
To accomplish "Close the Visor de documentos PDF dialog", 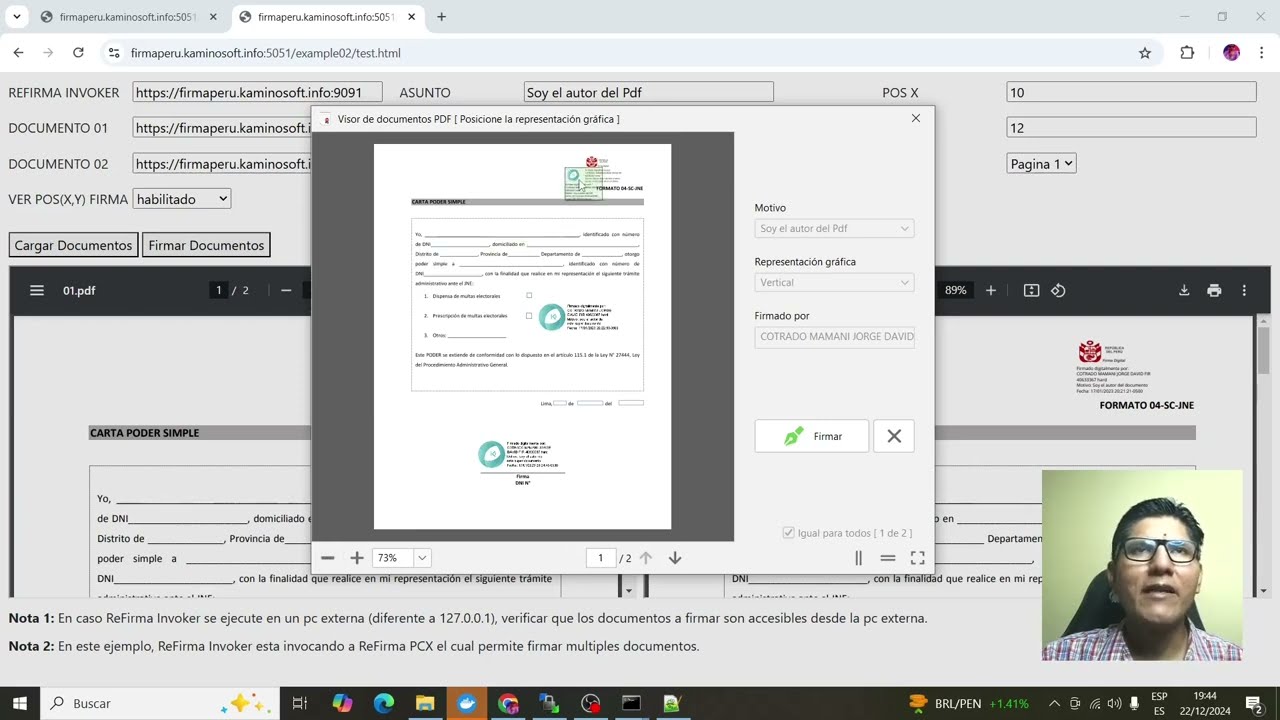I will 915,118.
